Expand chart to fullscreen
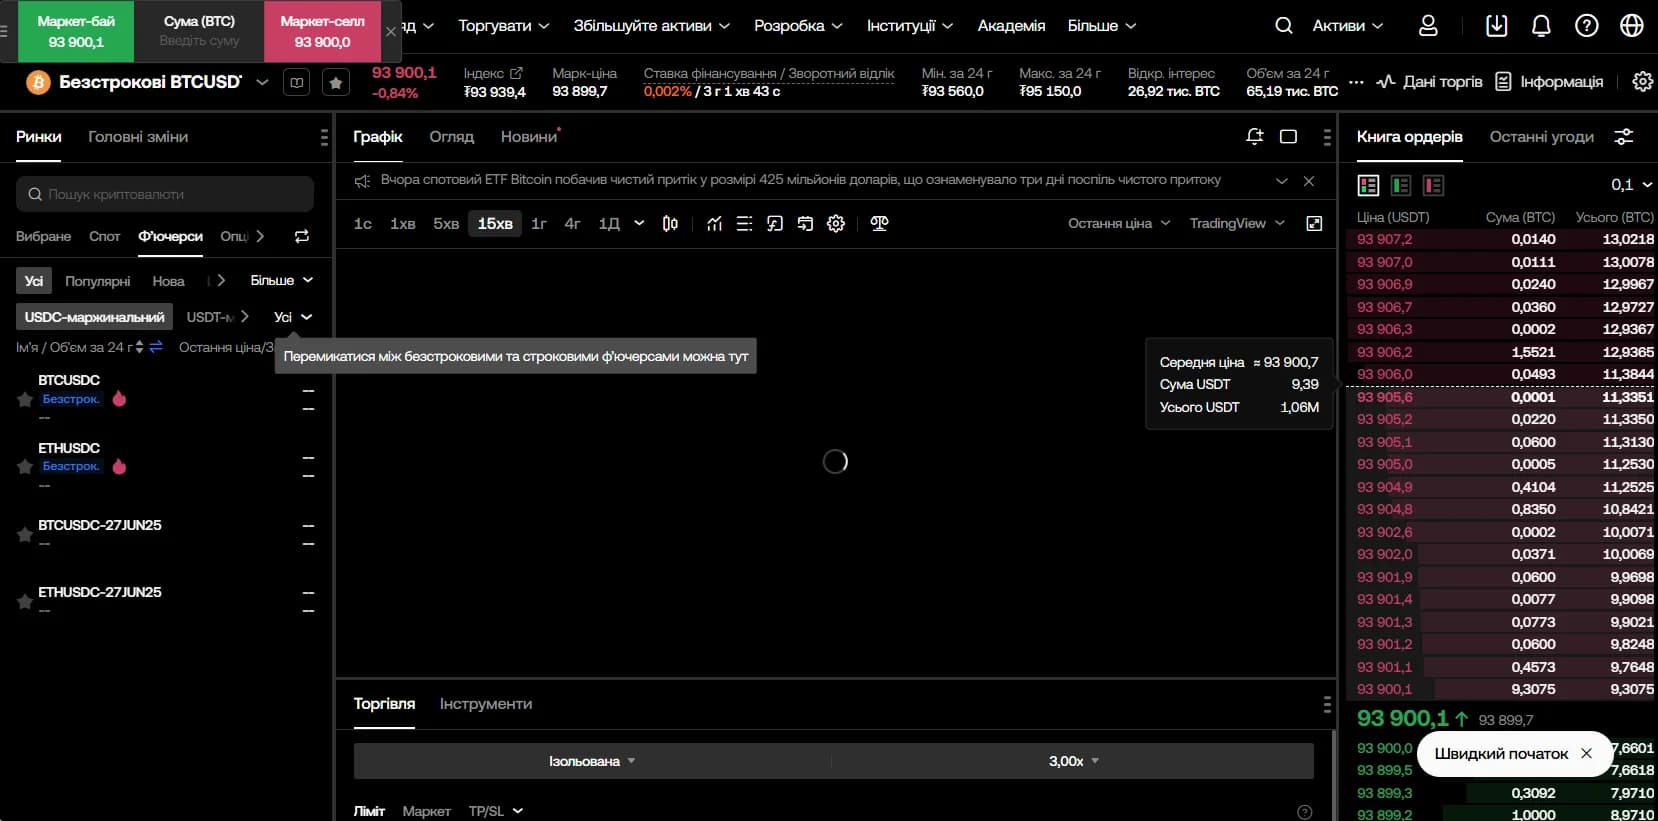The height and width of the screenshot is (821, 1658). pos(1314,224)
